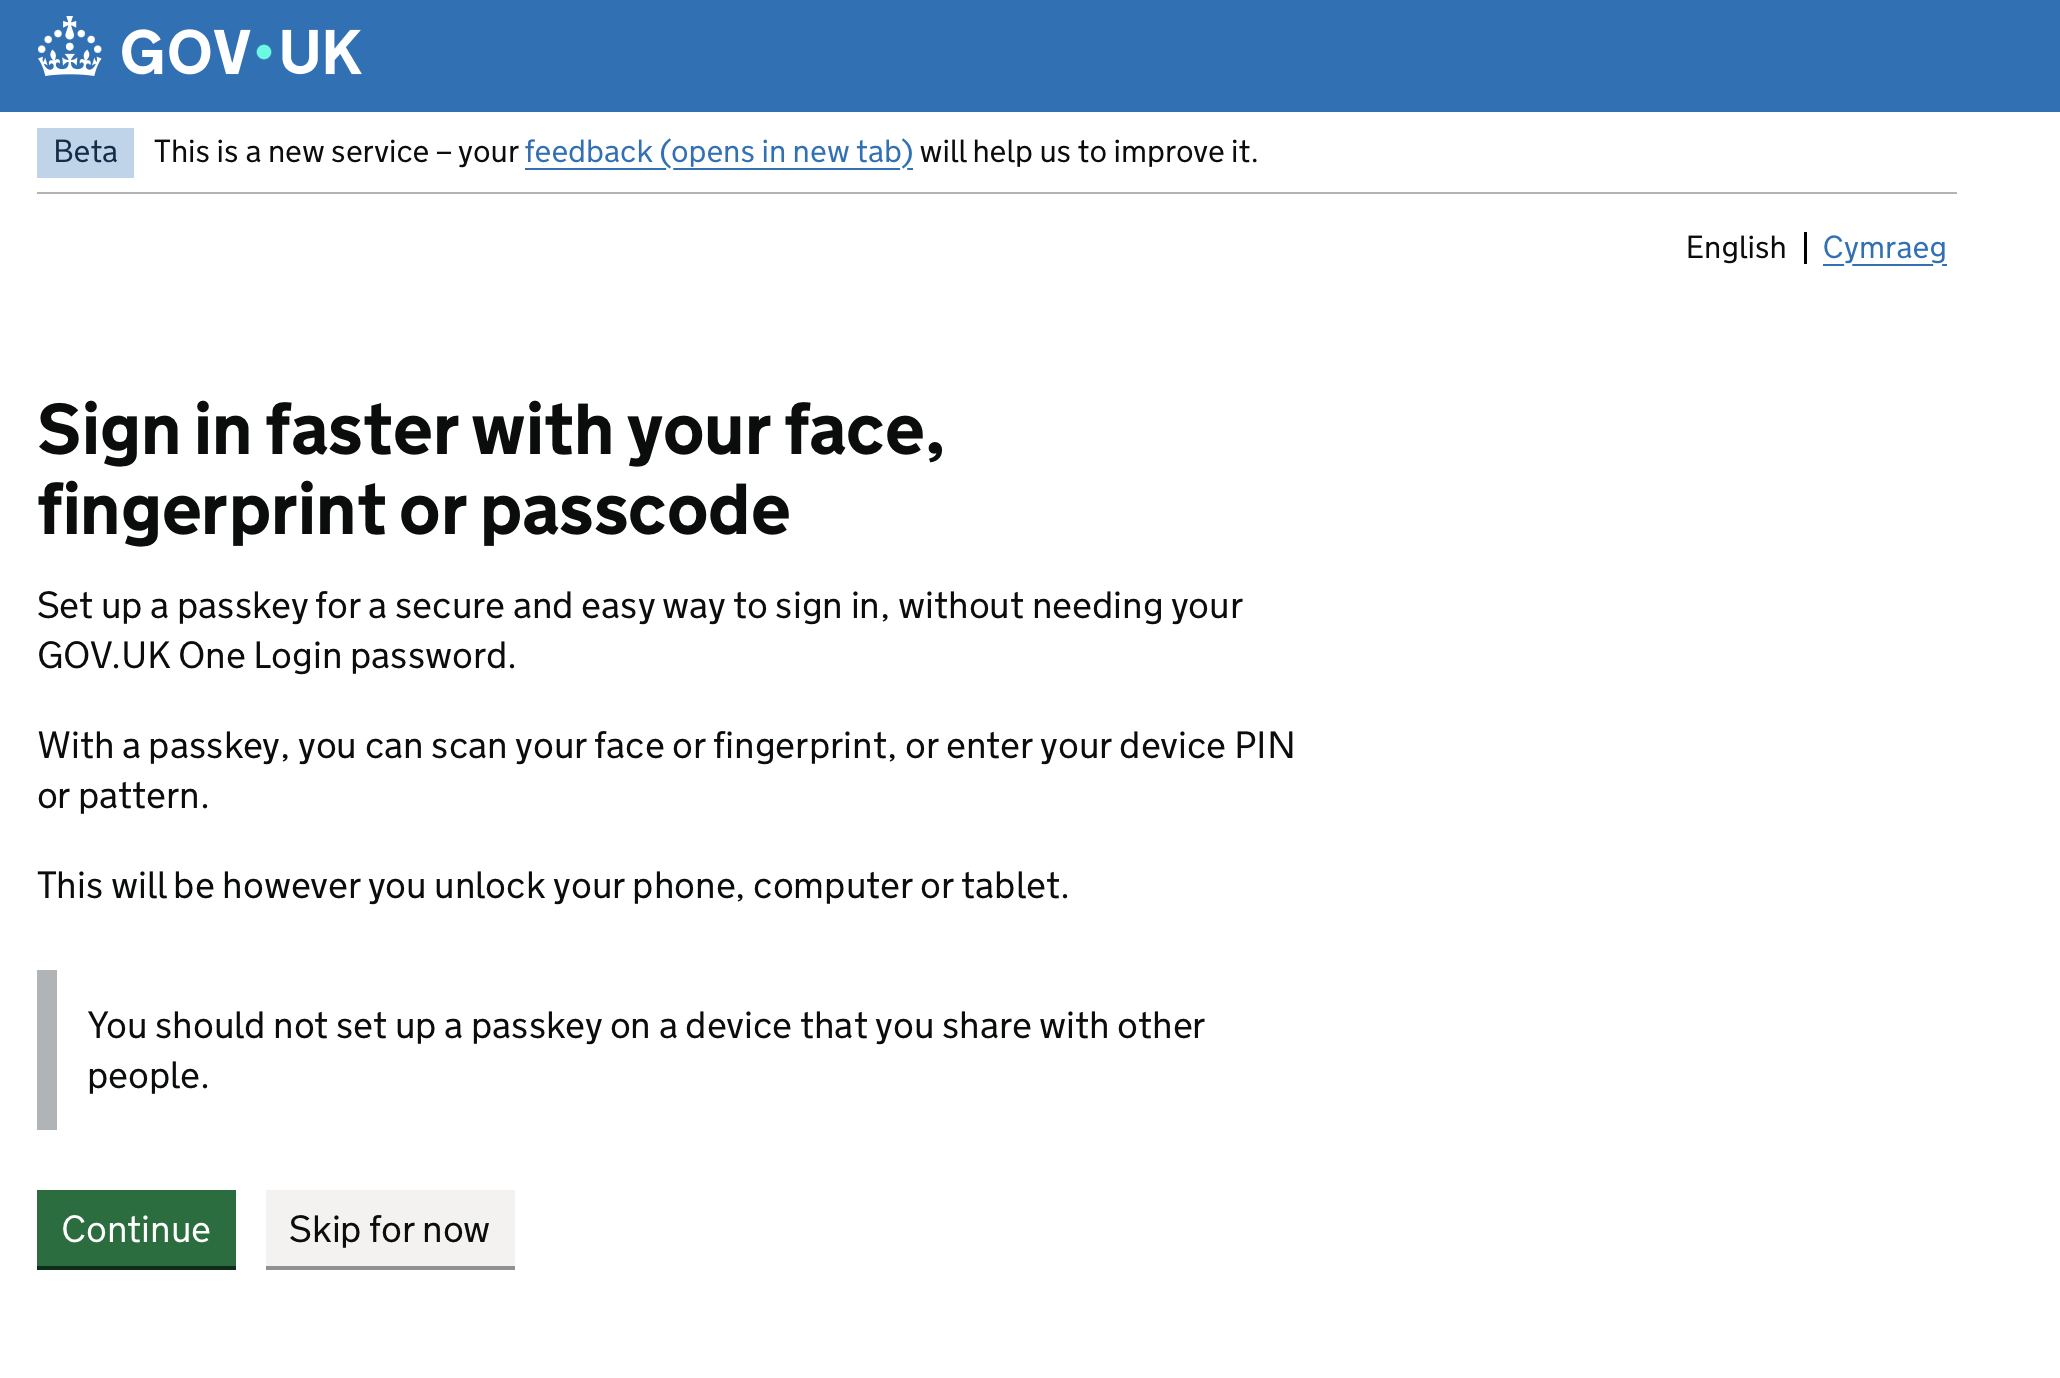Click the Beta phase tag
Viewport: 2060px width, 1378px height.
(x=85, y=152)
